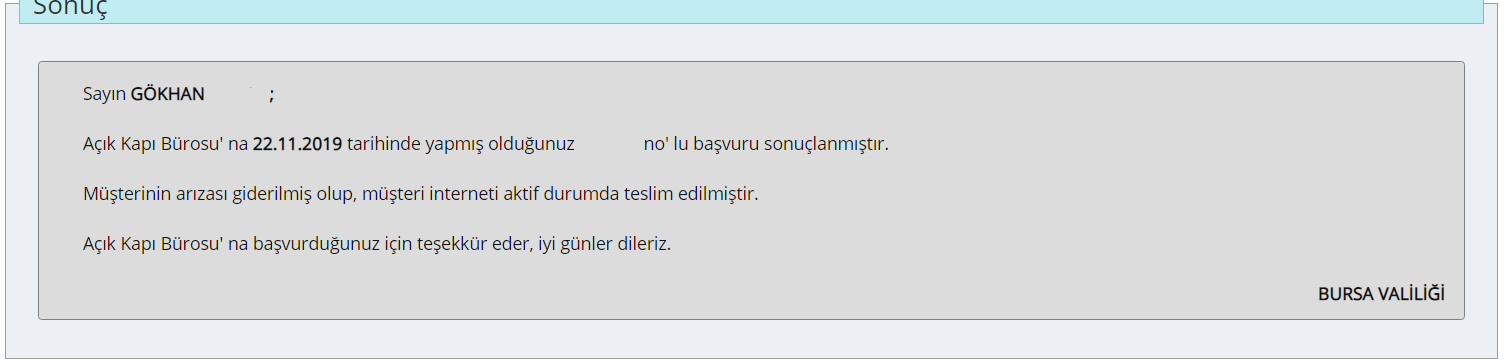Click the blank application number gap
Screen dimensions: 1505x361
coord(608,144)
